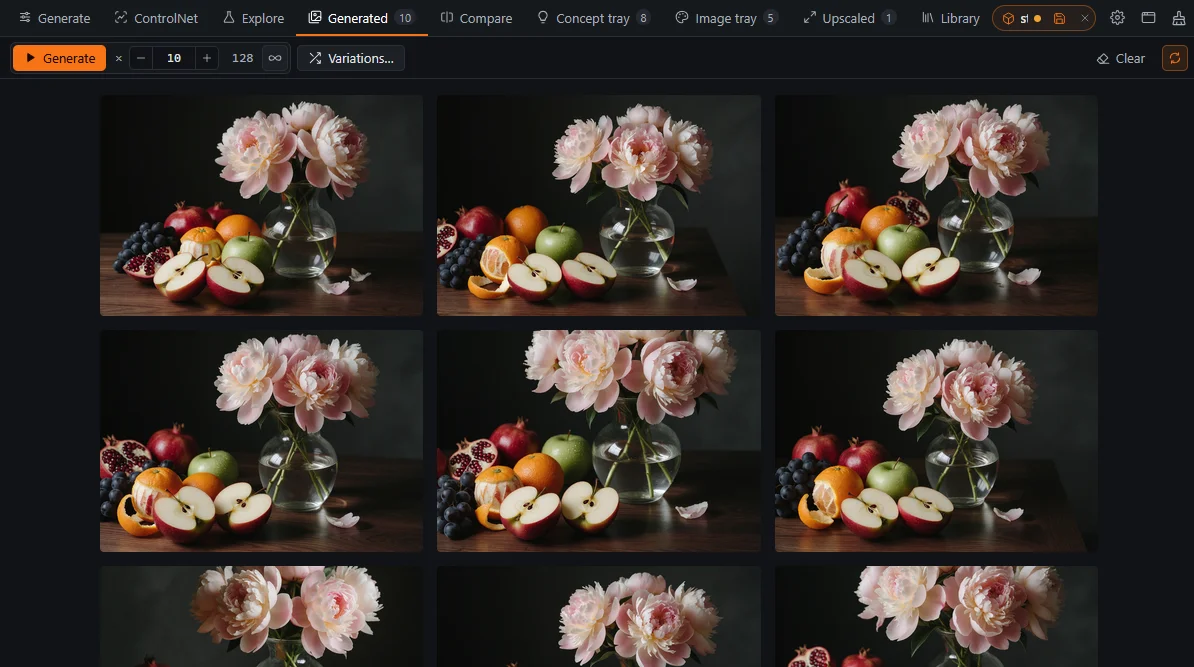Set batch count to 128

tap(242, 58)
